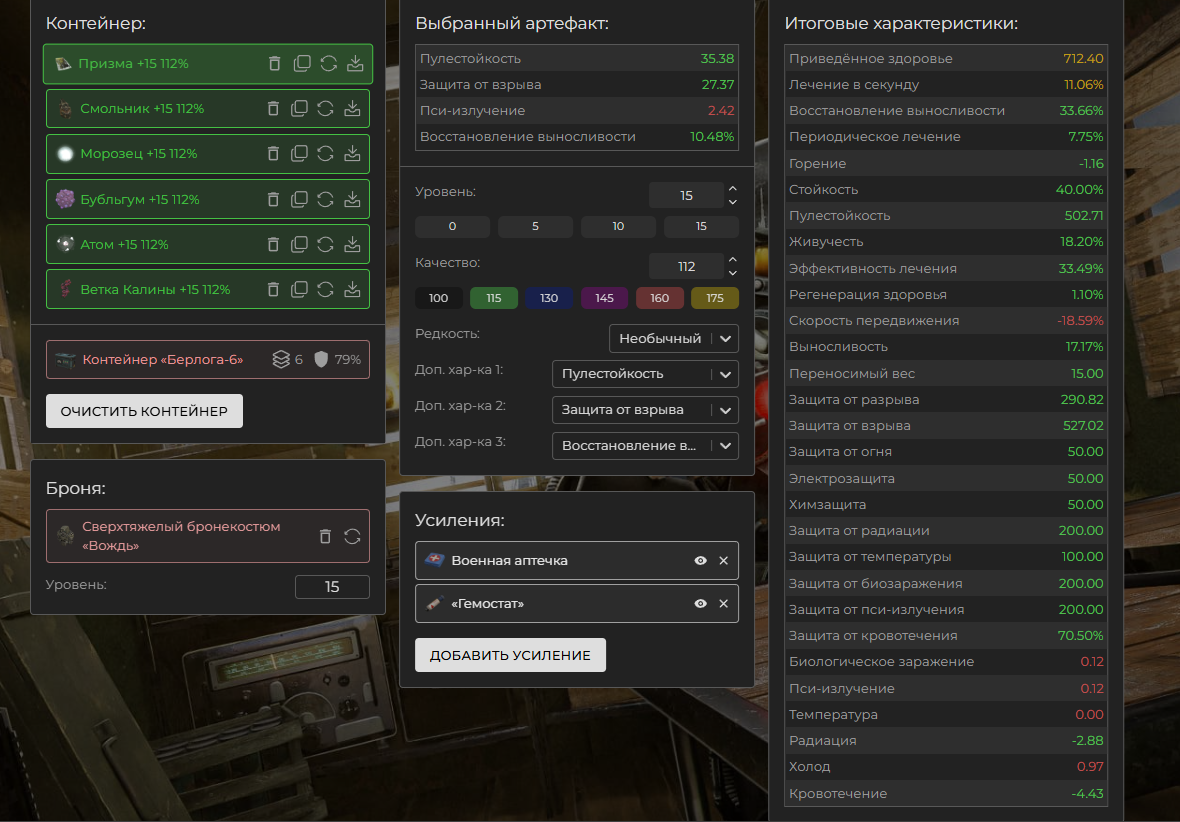
Task: Choose the green 115 quality preset
Action: [494, 298]
